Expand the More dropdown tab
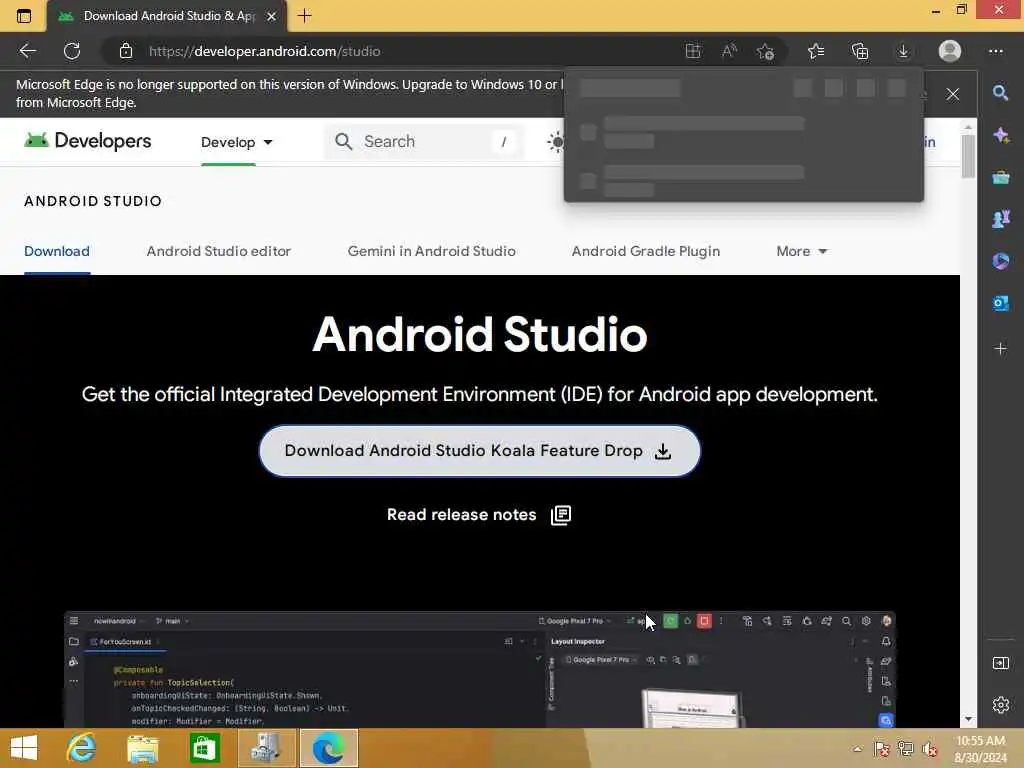The width and height of the screenshot is (1024, 768). pyautogui.click(x=801, y=251)
